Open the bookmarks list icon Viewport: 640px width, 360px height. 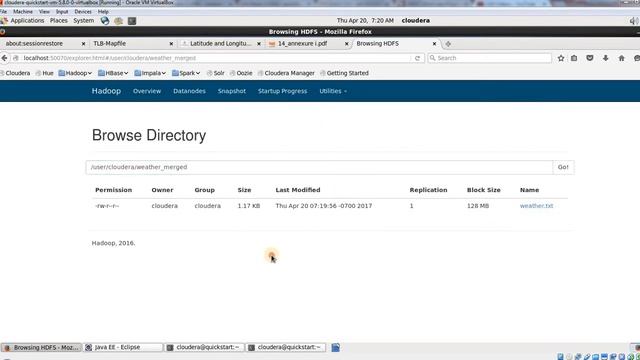(x=574, y=58)
